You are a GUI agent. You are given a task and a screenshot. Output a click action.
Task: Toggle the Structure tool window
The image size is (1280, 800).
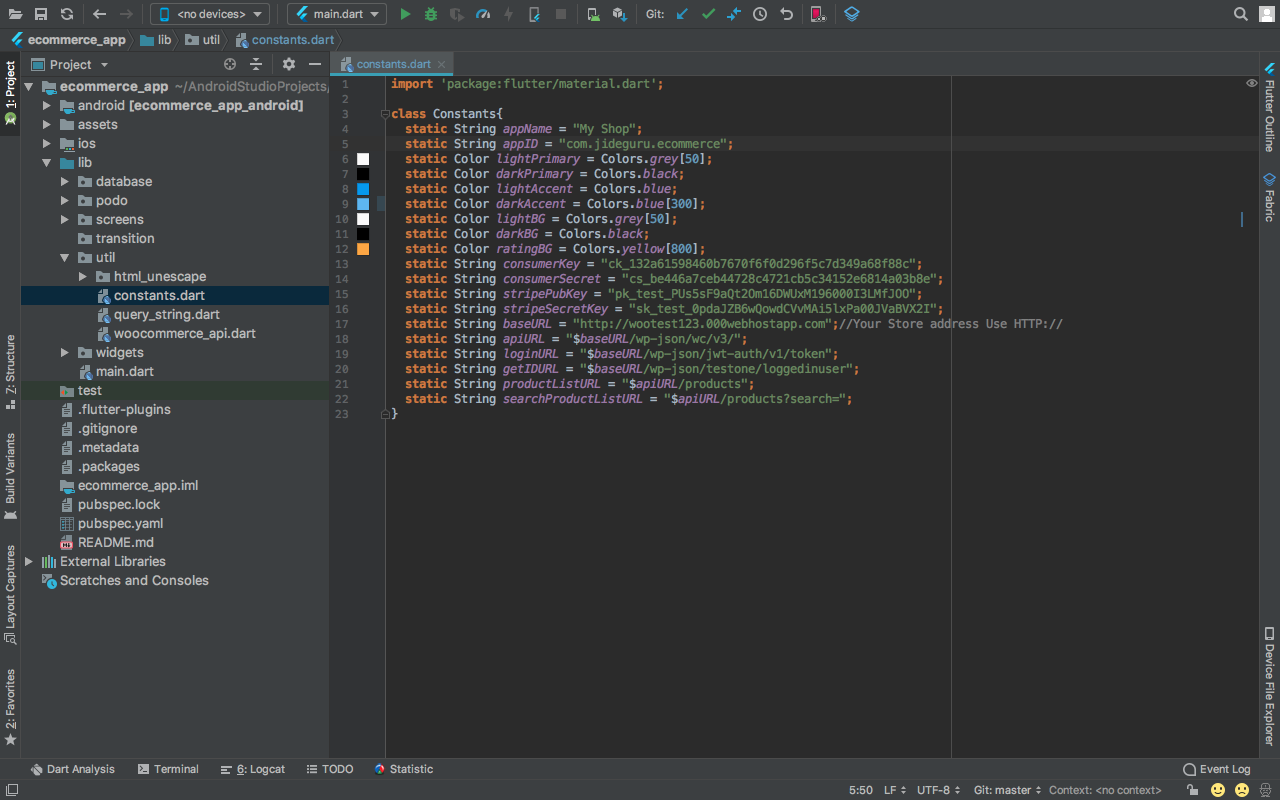point(10,372)
